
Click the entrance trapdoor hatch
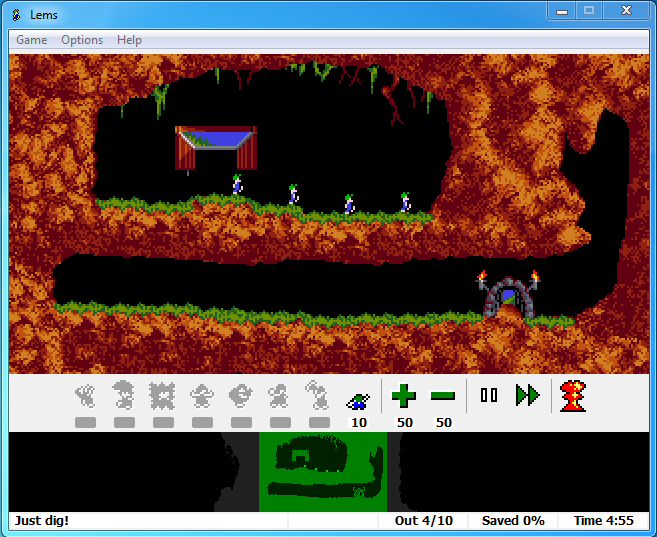pyautogui.click(x=216, y=147)
